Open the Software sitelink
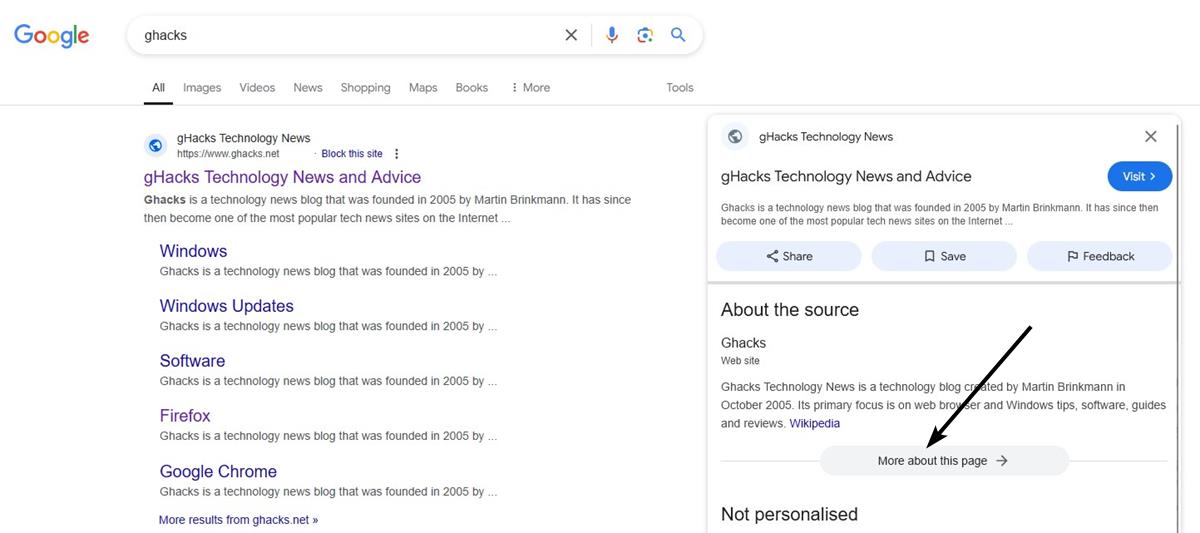Screen dimensions: 1200x533 (x=192, y=361)
